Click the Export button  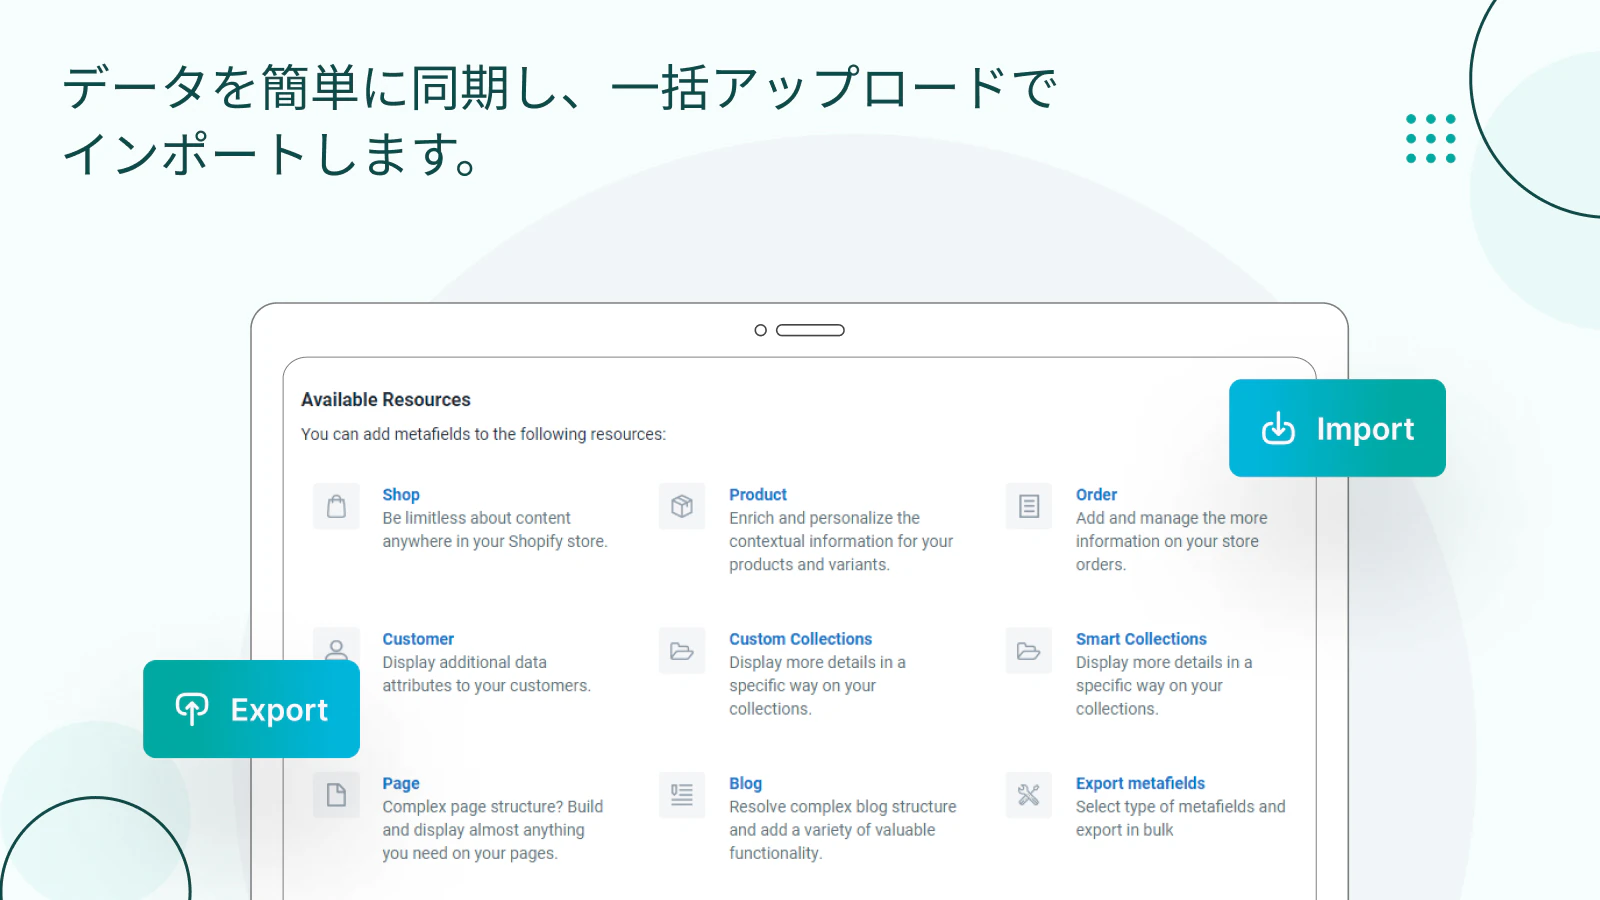251,709
